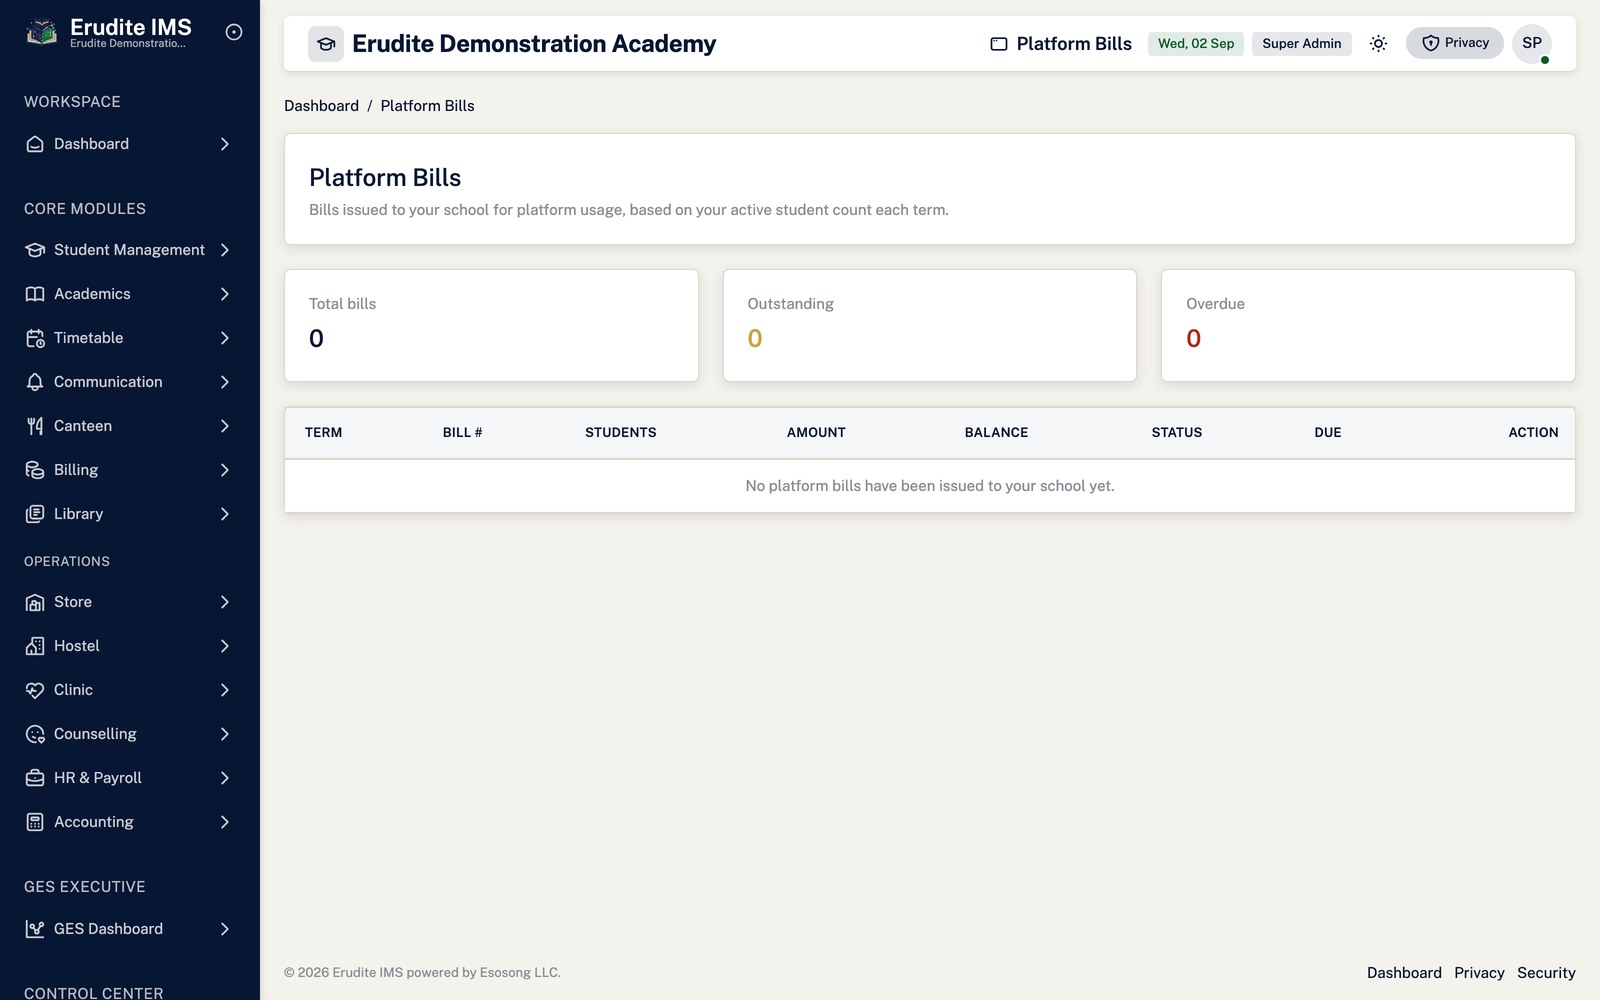Click the Clinic heart icon
The width and height of the screenshot is (1600, 1000).
[x=35, y=690]
